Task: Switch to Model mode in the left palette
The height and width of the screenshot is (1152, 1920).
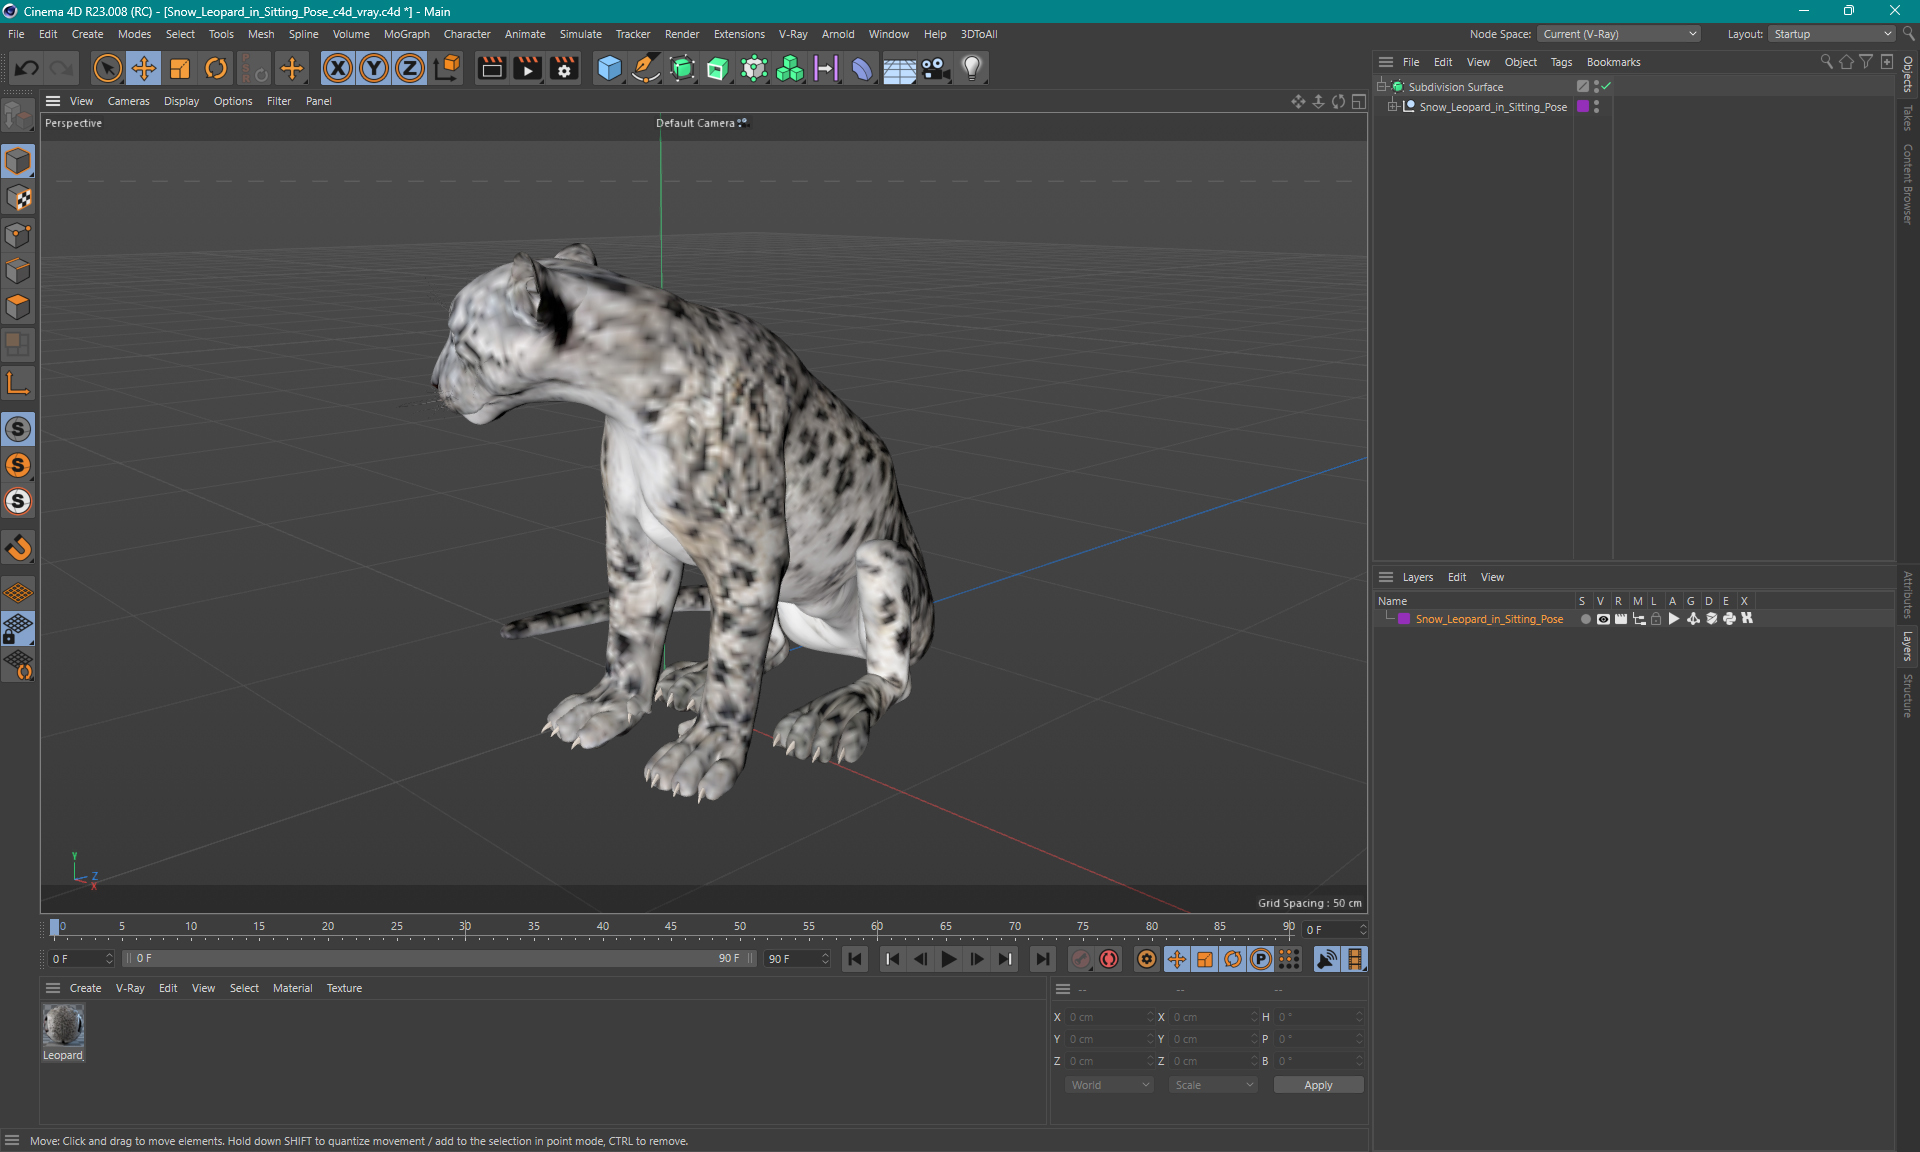Action: [18, 161]
